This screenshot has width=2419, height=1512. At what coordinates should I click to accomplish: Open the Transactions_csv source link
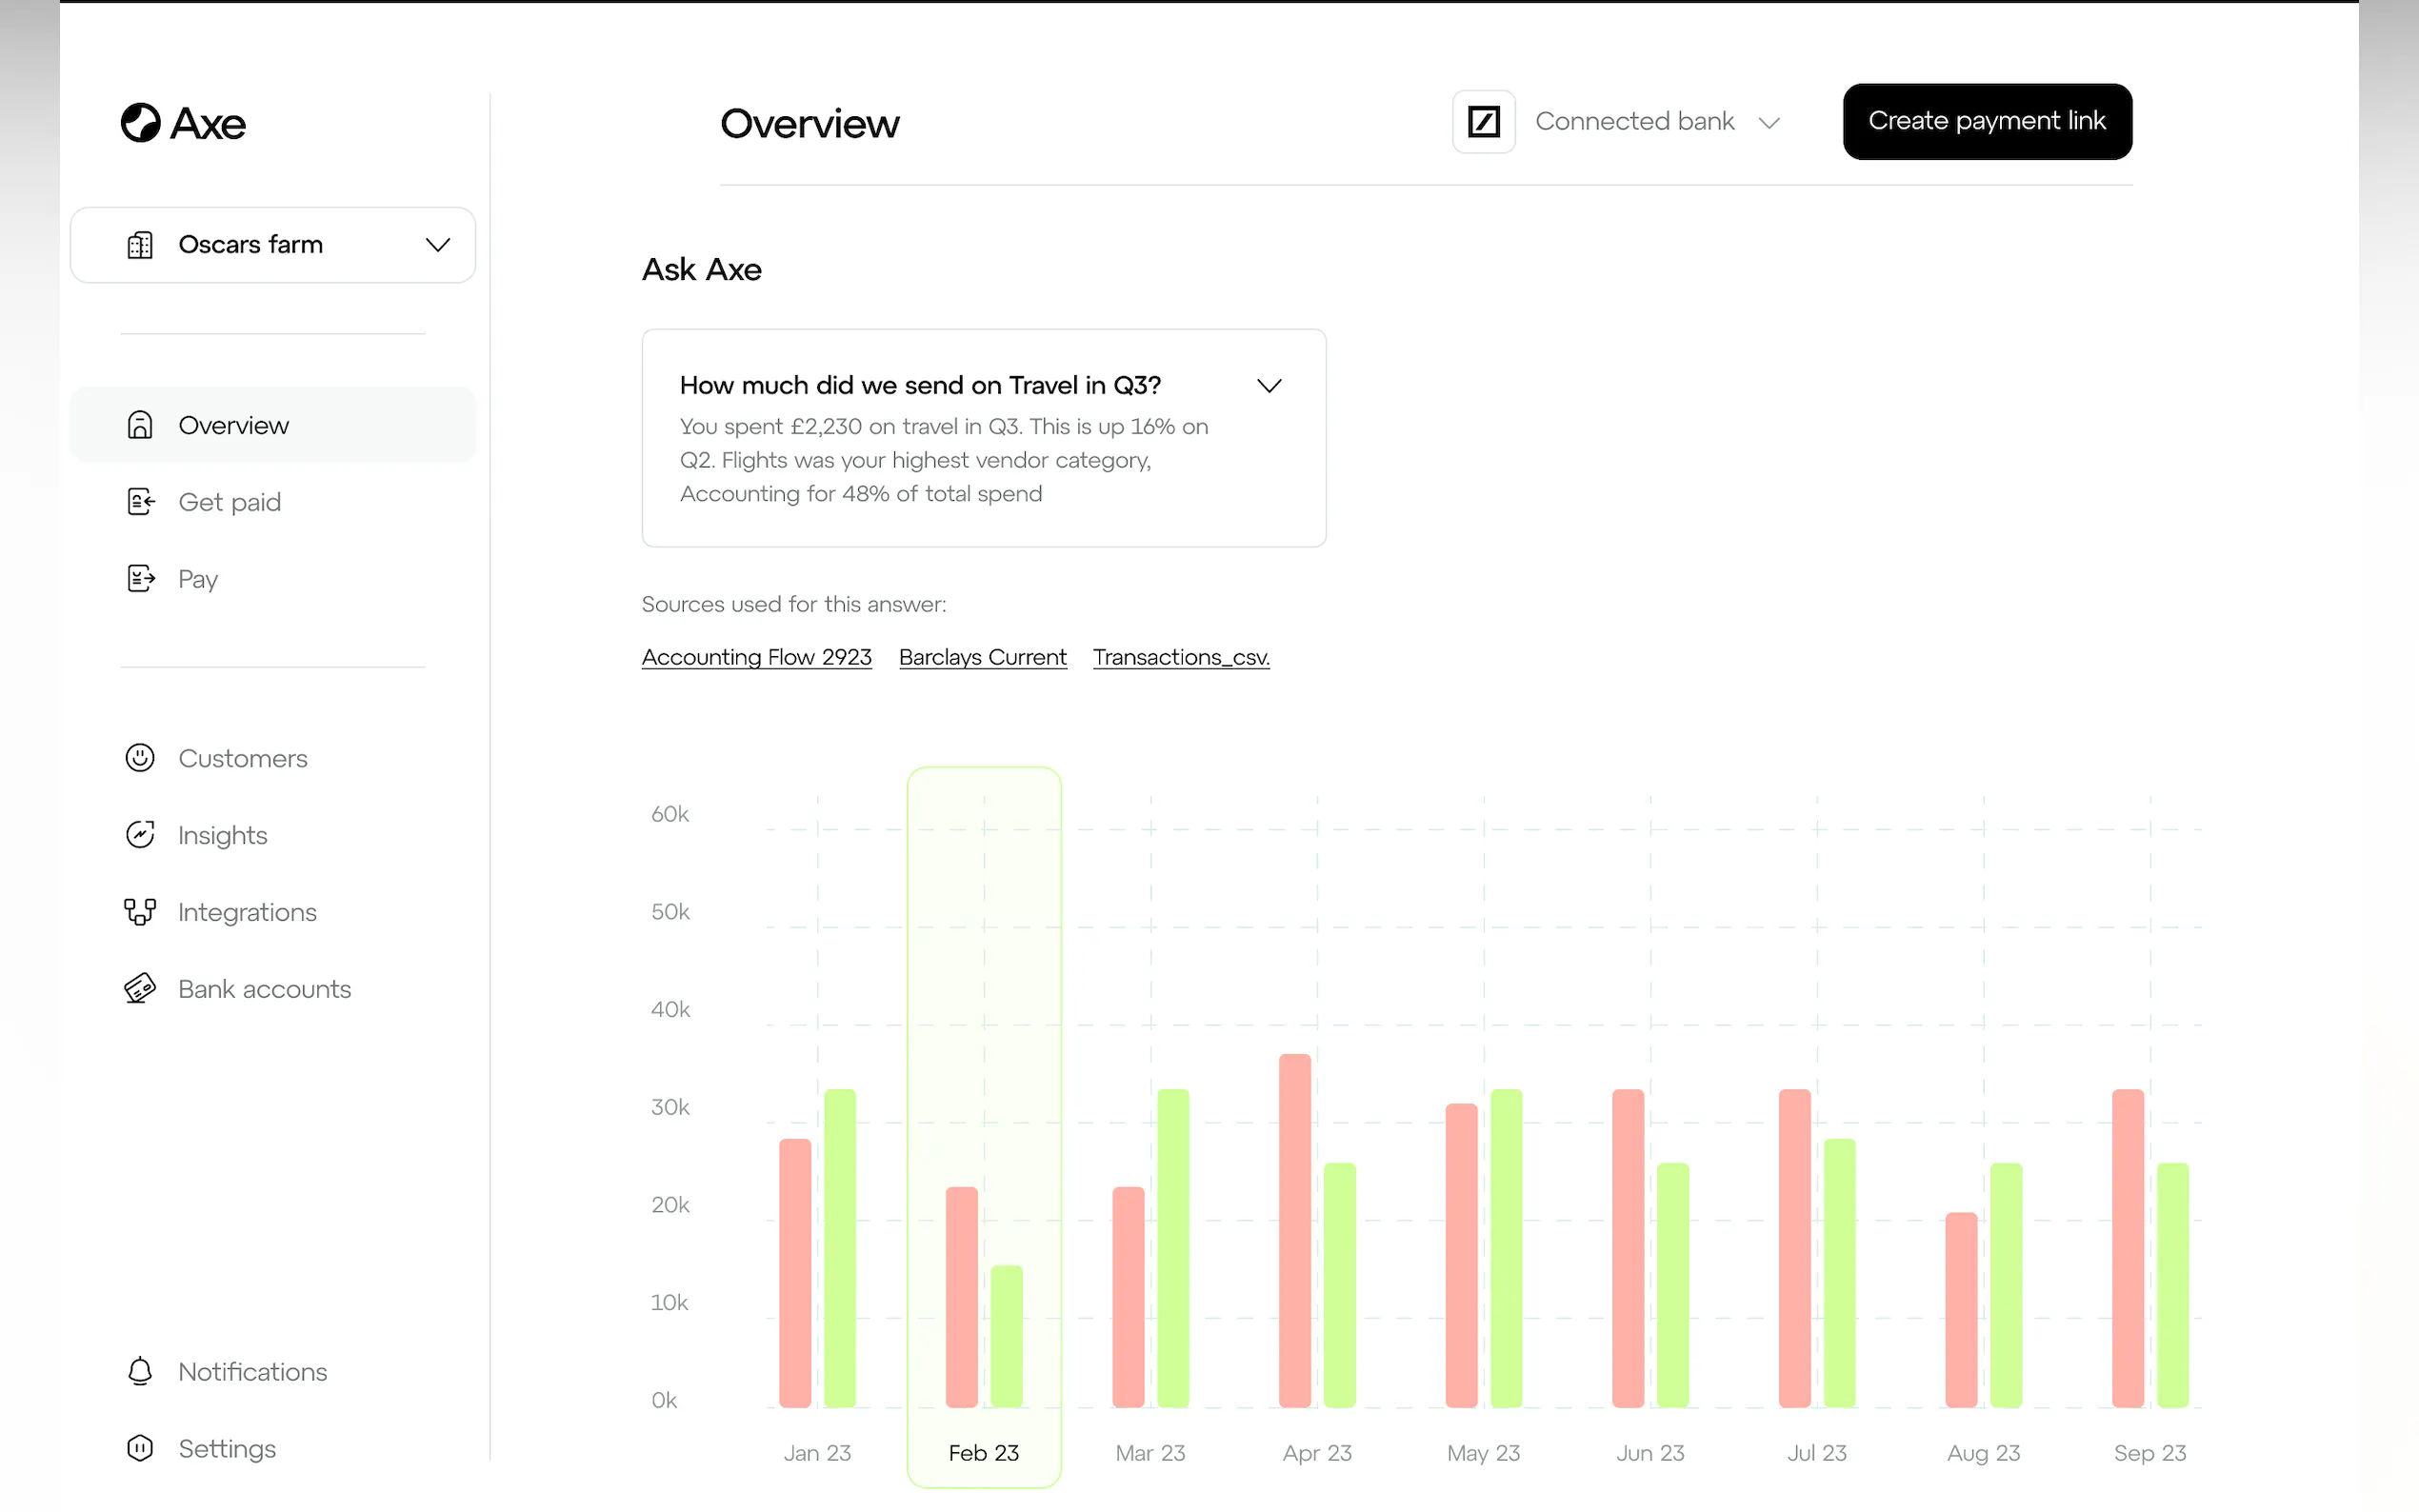(x=1181, y=657)
